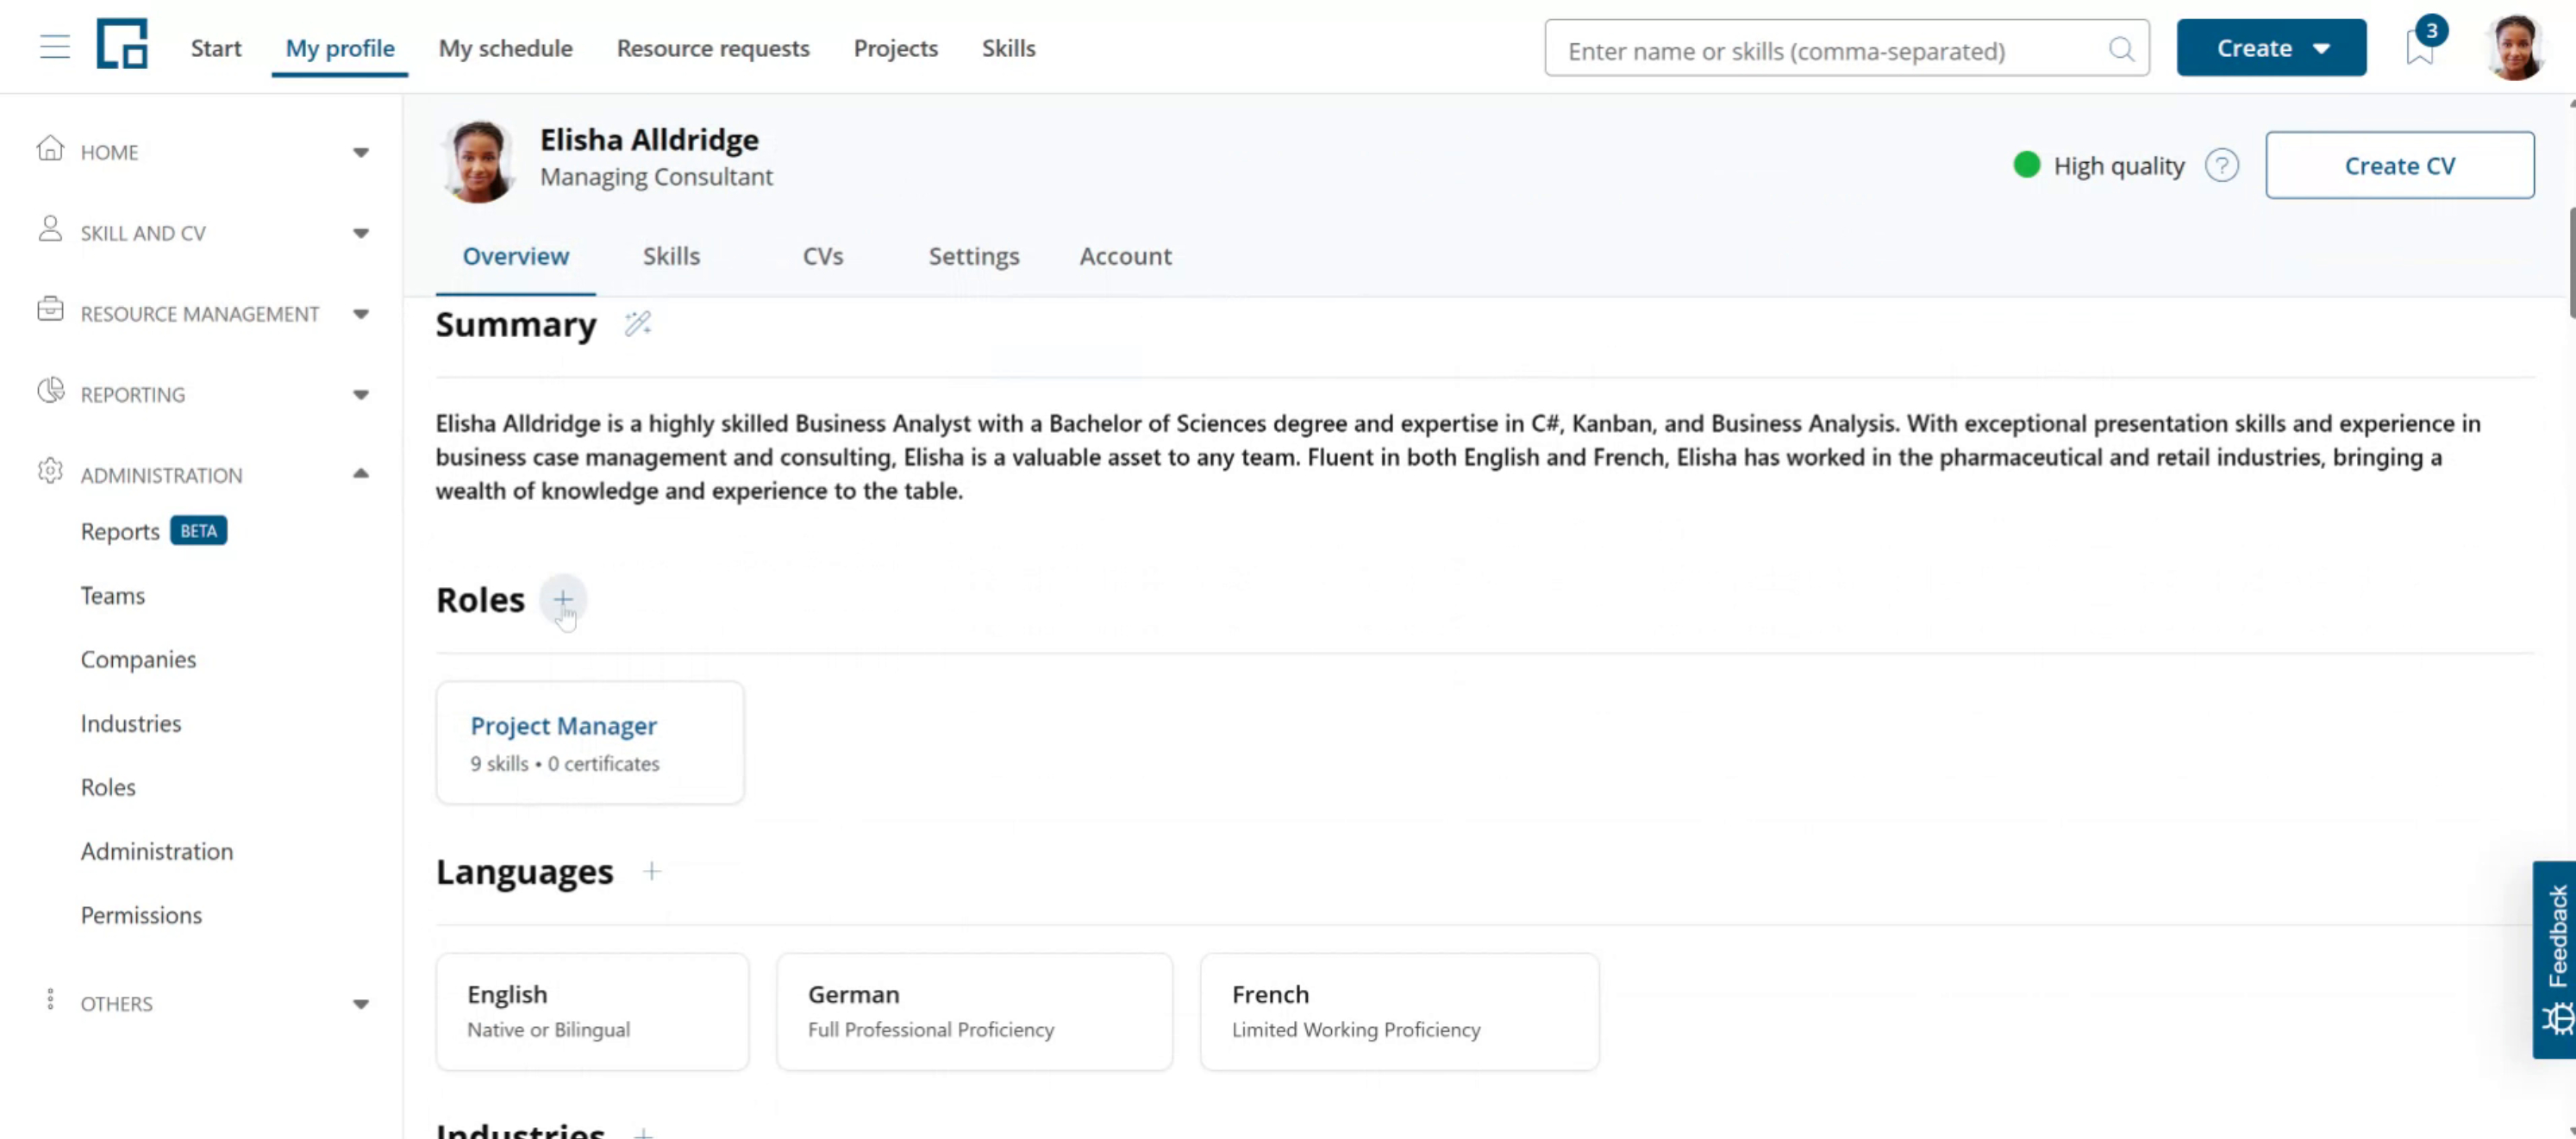Image resolution: width=2576 pixels, height=1139 pixels.
Task: Open the Project Manager role link
Action: pos(563,725)
